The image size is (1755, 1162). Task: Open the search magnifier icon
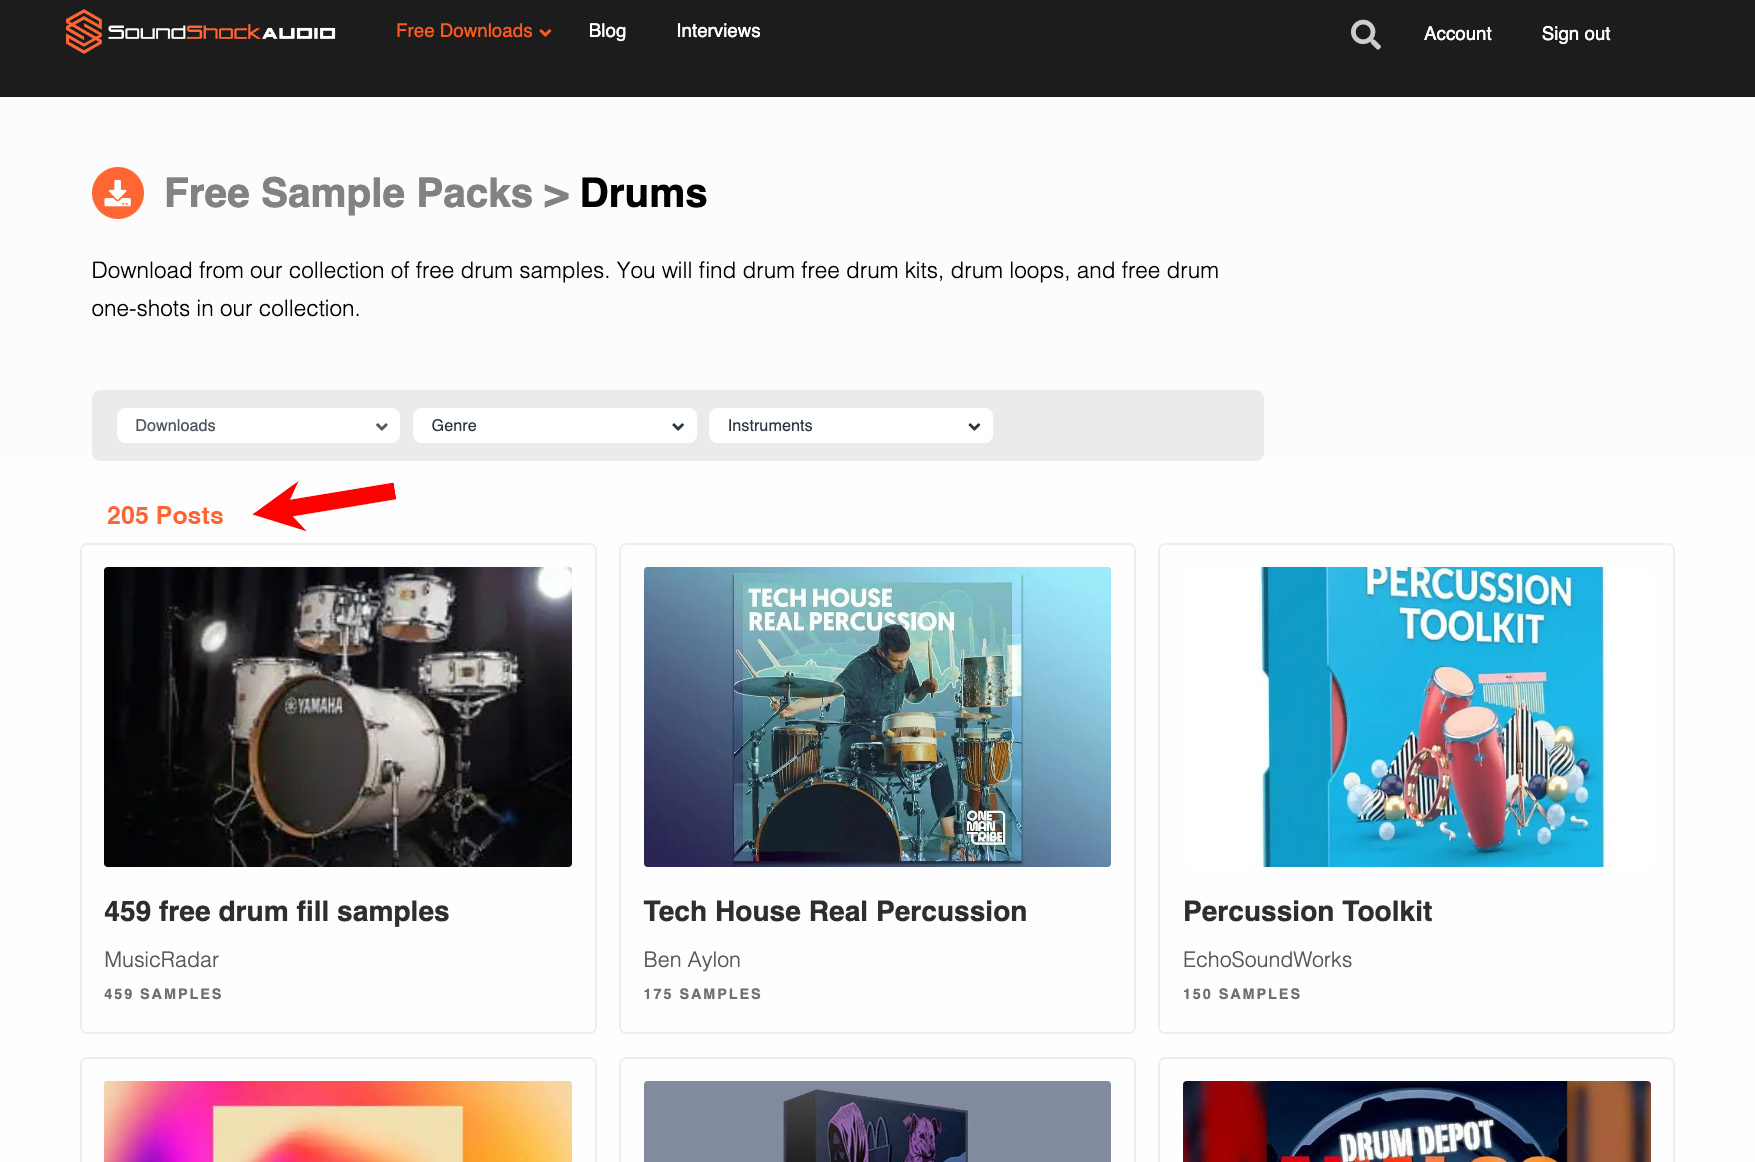(x=1365, y=34)
